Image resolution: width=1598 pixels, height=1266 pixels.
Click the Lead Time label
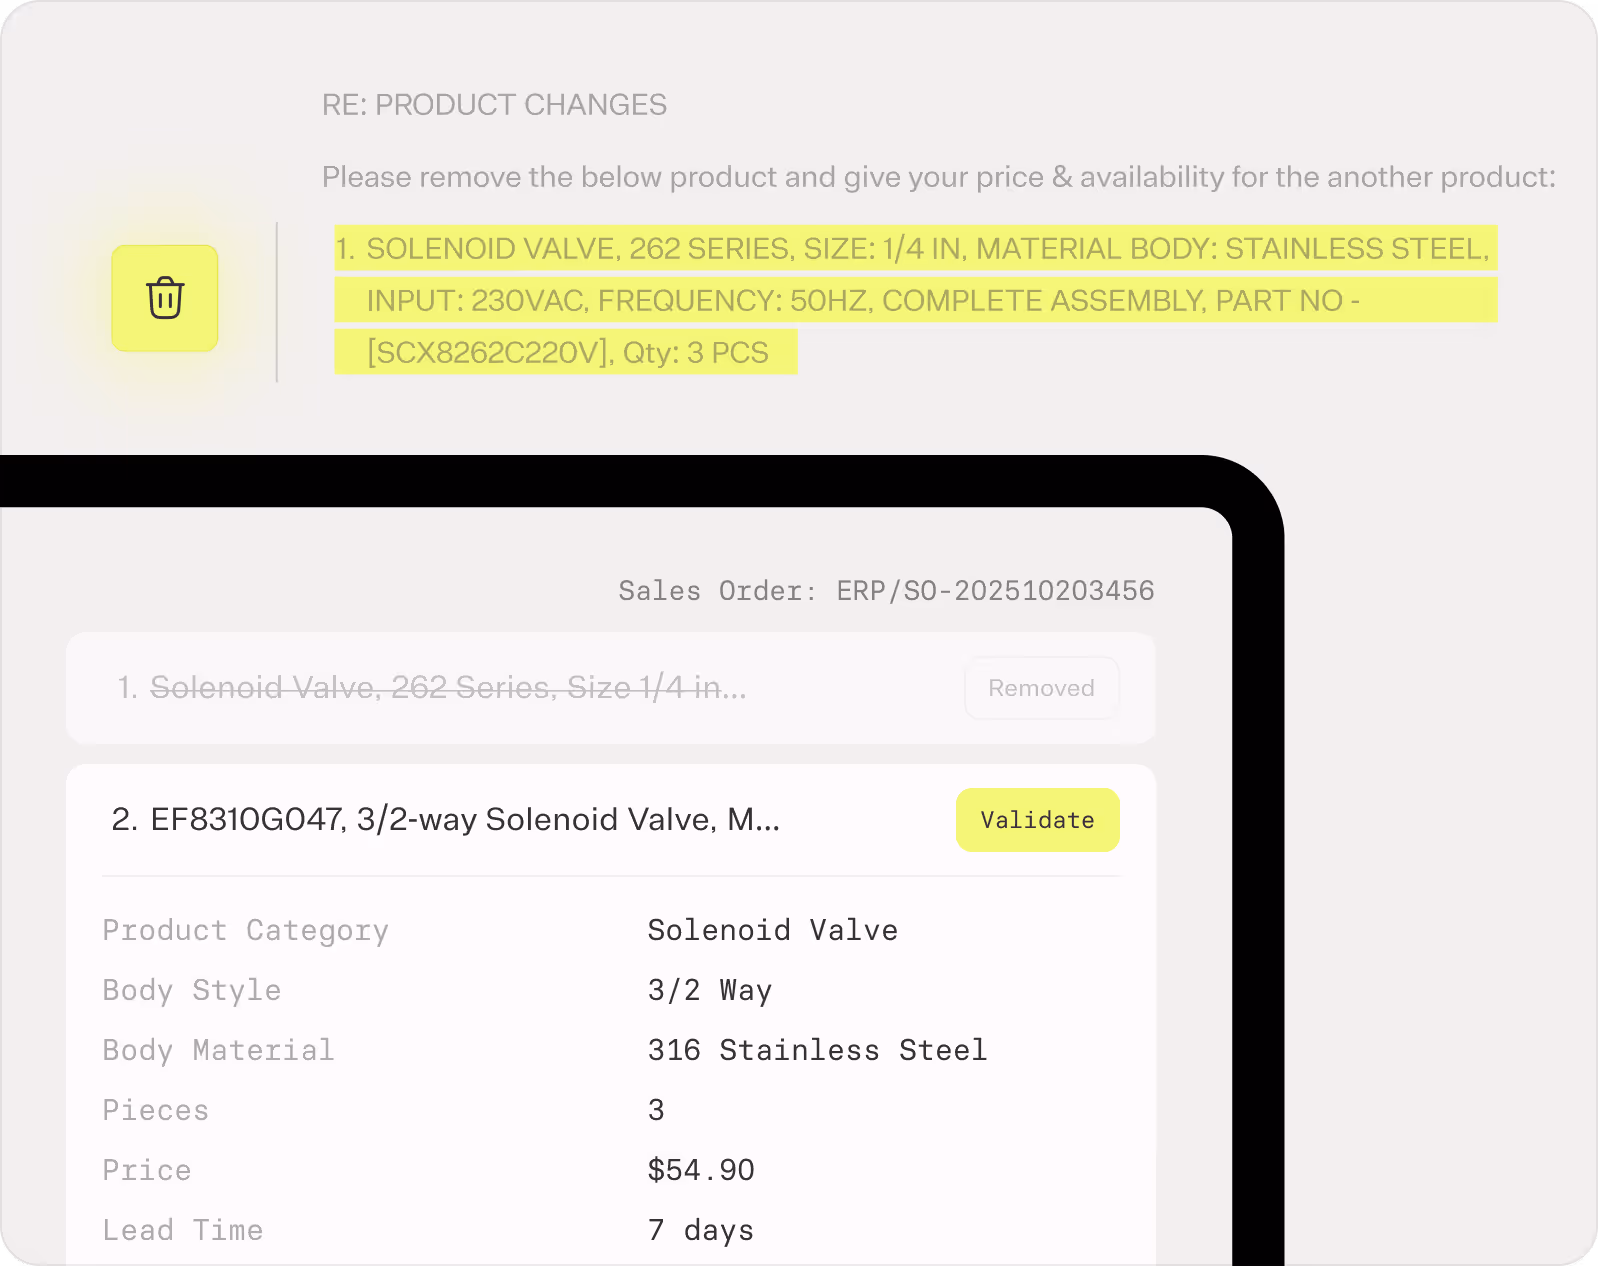click(183, 1230)
